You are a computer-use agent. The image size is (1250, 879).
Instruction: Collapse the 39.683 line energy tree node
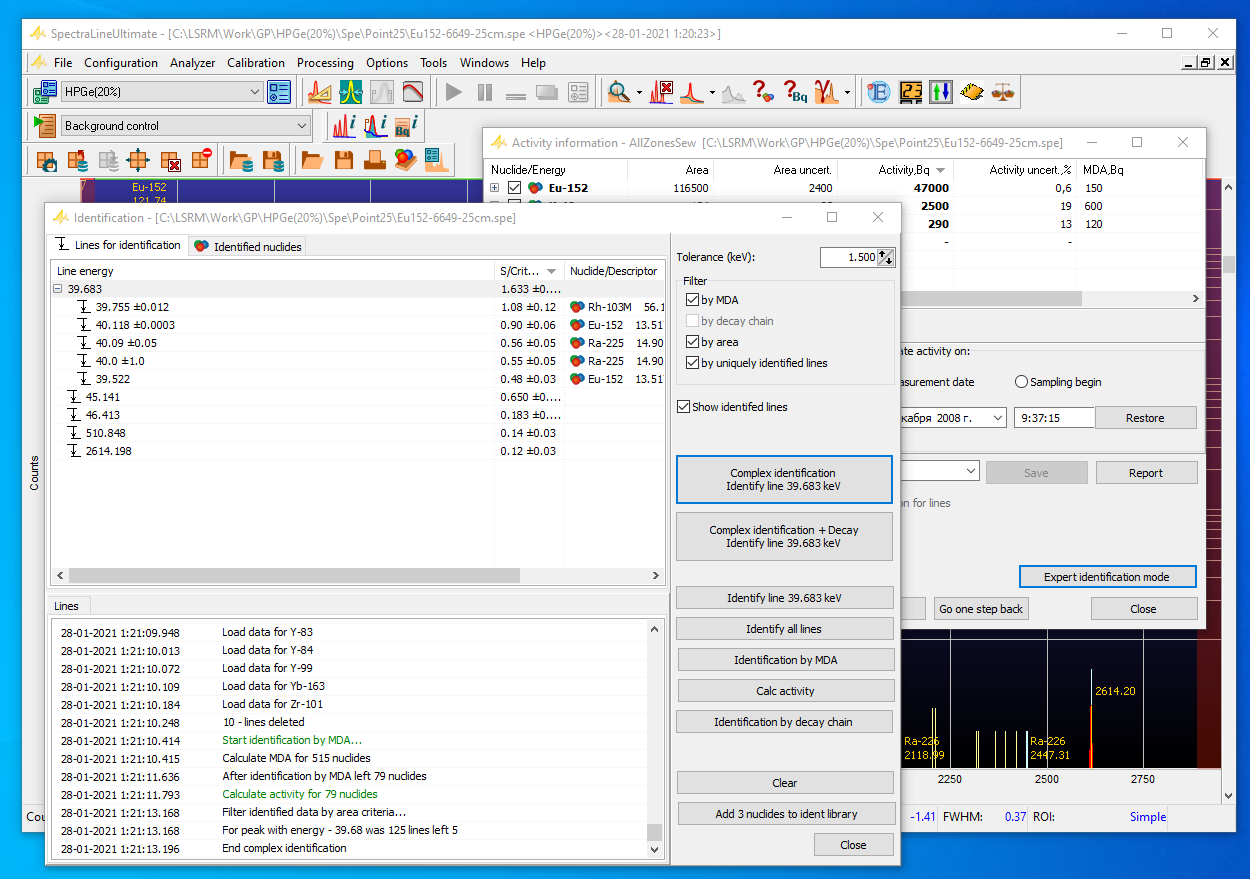[58, 289]
